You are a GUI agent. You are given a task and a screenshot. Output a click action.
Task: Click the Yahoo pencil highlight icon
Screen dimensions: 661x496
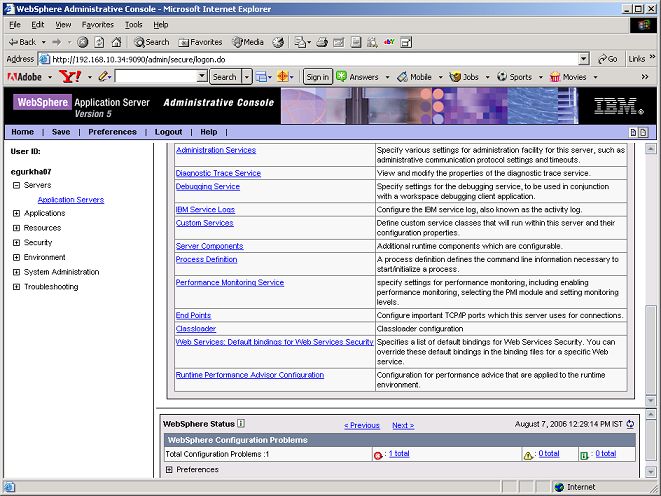coord(103,77)
